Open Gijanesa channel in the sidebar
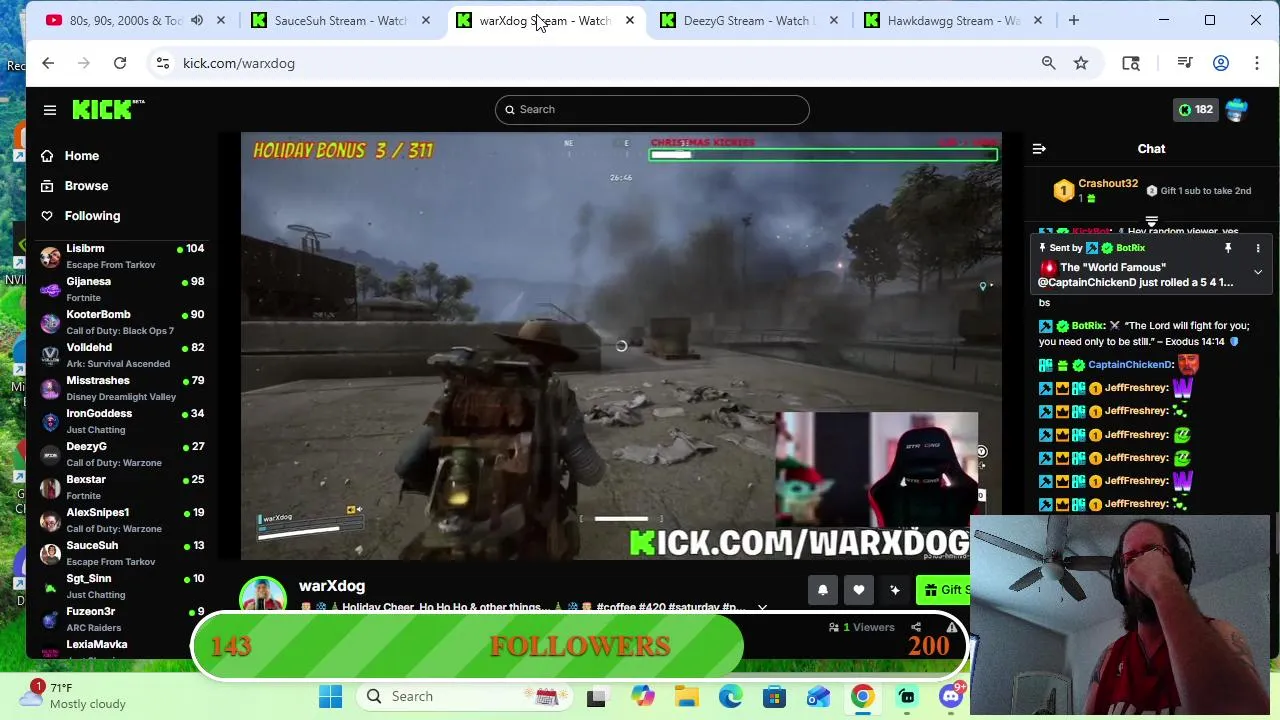The image size is (1280, 720). (x=121, y=289)
